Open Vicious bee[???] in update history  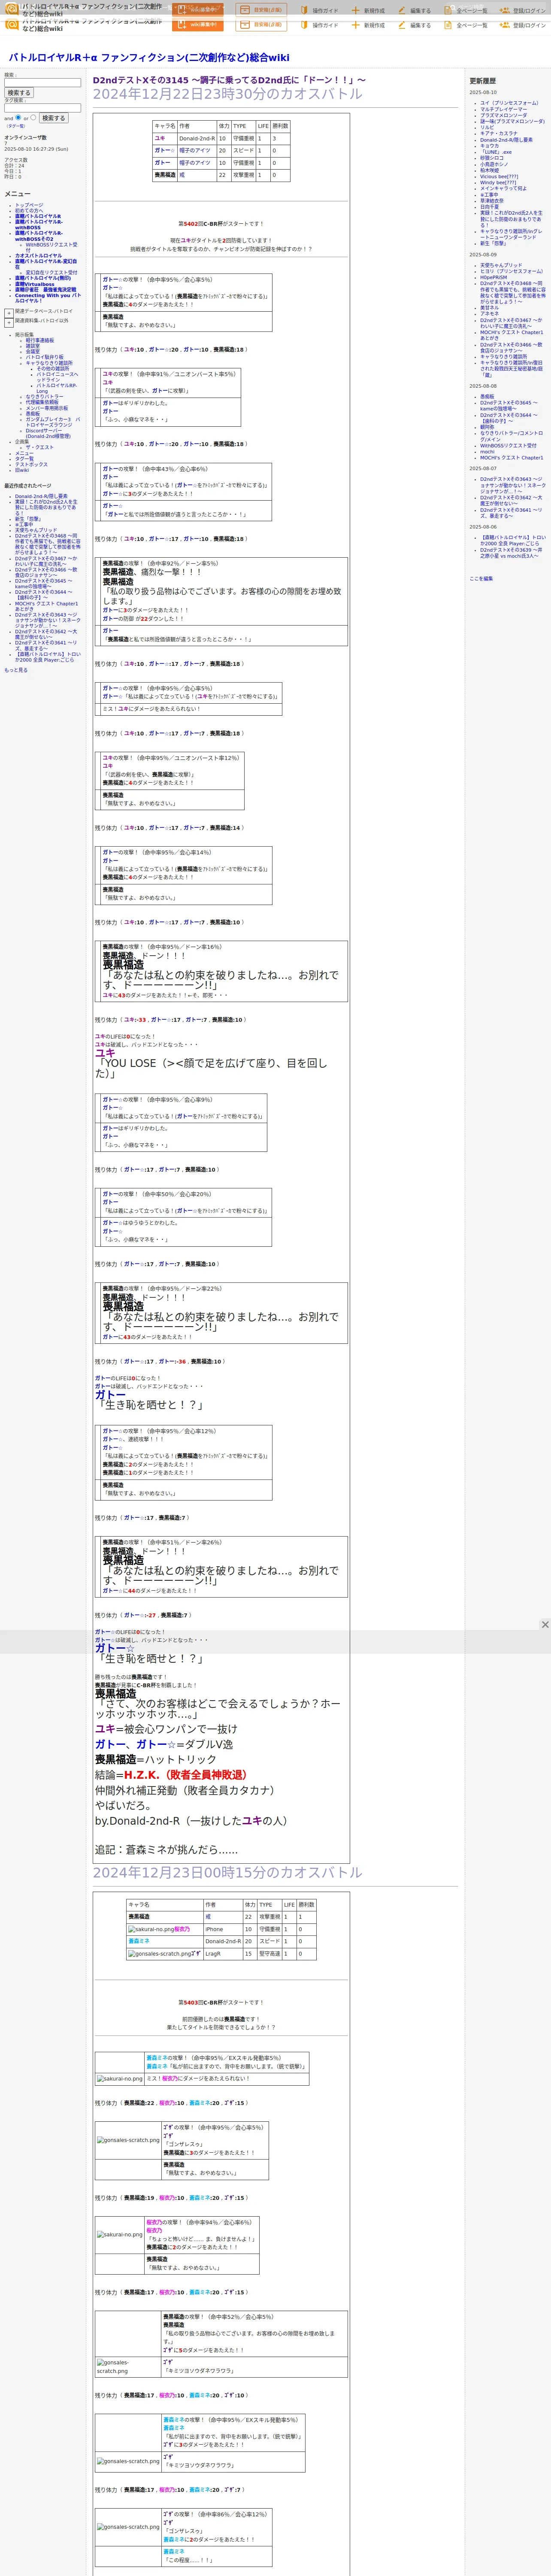point(499,177)
